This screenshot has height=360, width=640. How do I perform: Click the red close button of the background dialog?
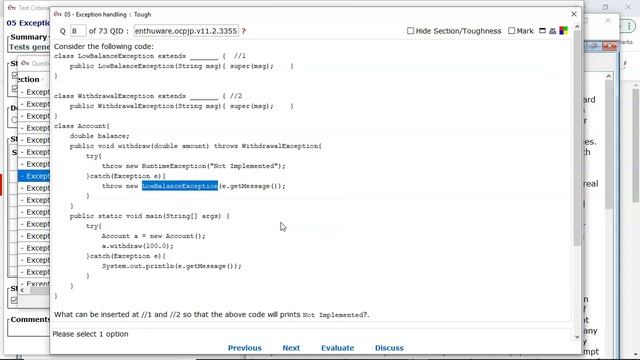pyautogui.click(x=610, y=46)
